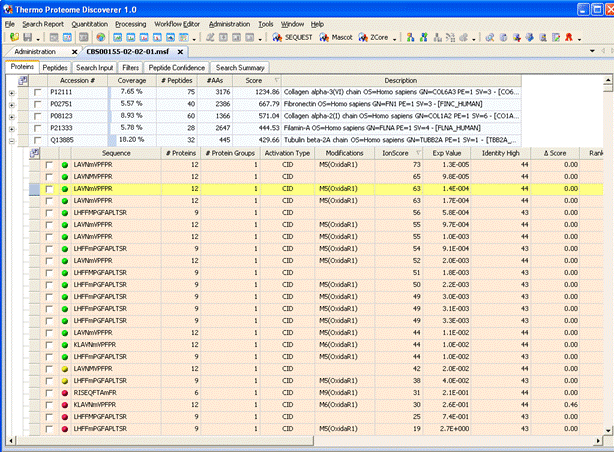Sort by the IonScore column header
Viewport: 614px width, 452px height.
(x=399, y=153)
